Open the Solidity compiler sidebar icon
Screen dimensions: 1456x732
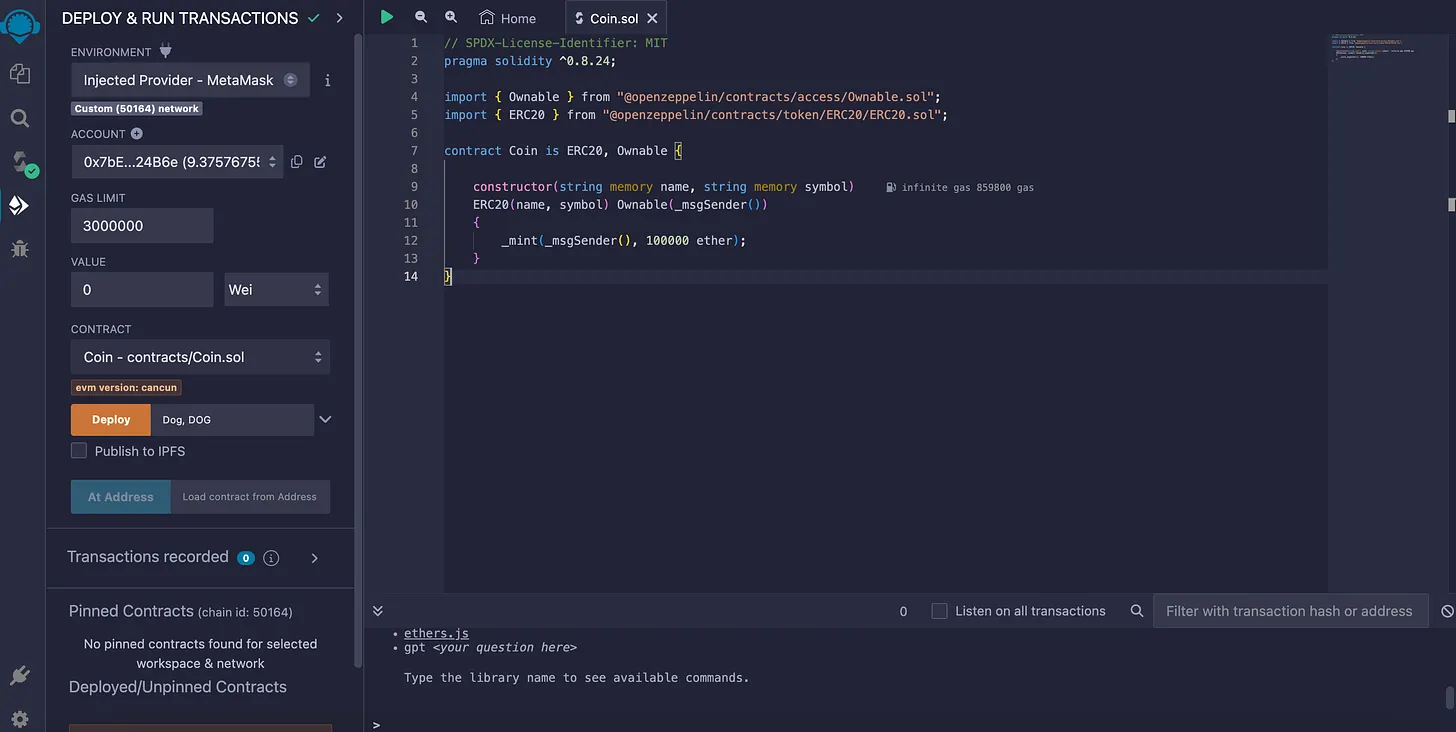coord(22,163)
